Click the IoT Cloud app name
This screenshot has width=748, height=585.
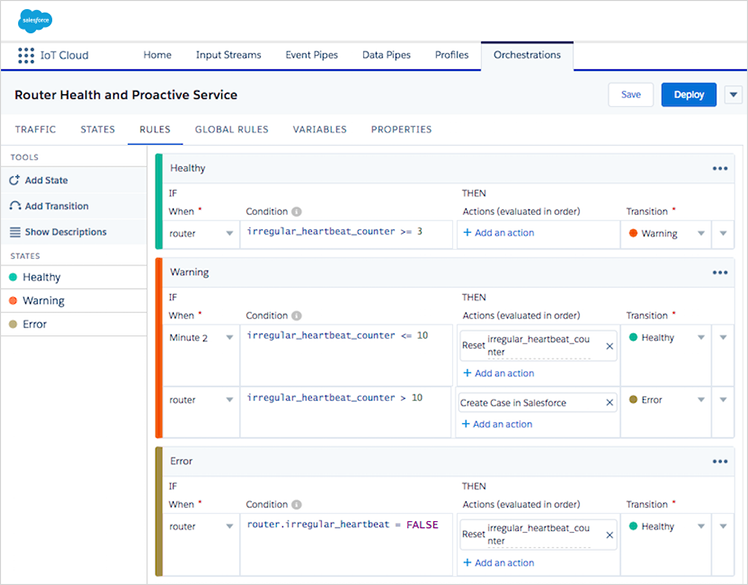(64, 55)
